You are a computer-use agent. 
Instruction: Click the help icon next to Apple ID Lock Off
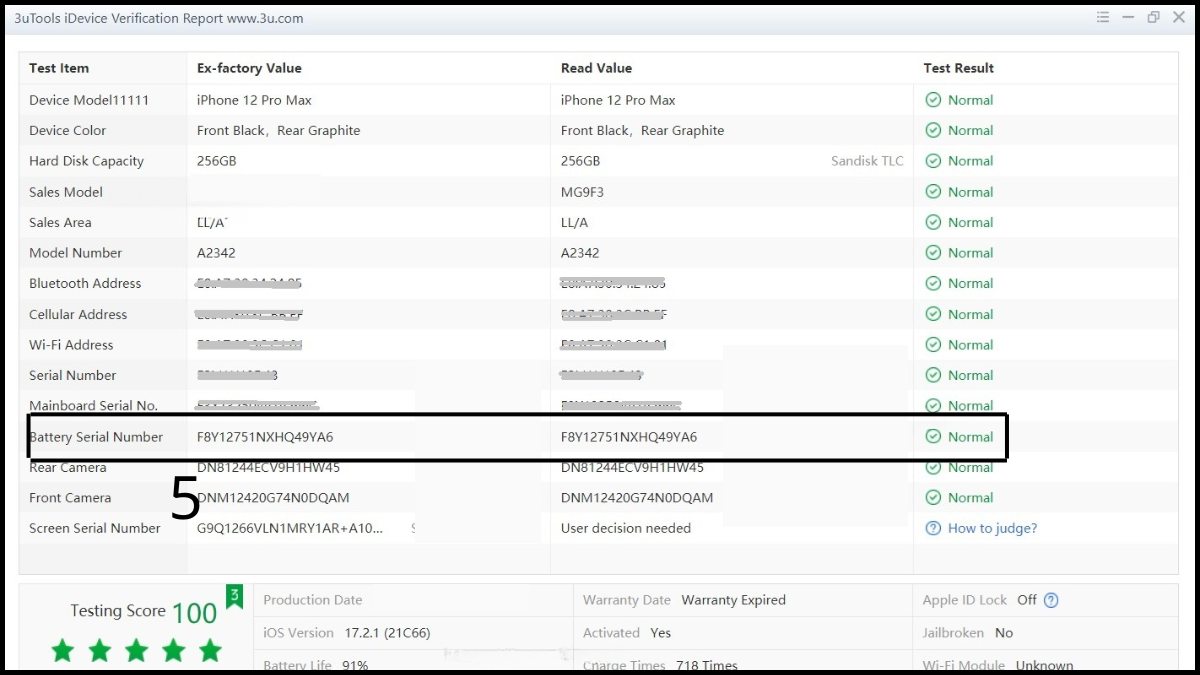click(1050, 600)
